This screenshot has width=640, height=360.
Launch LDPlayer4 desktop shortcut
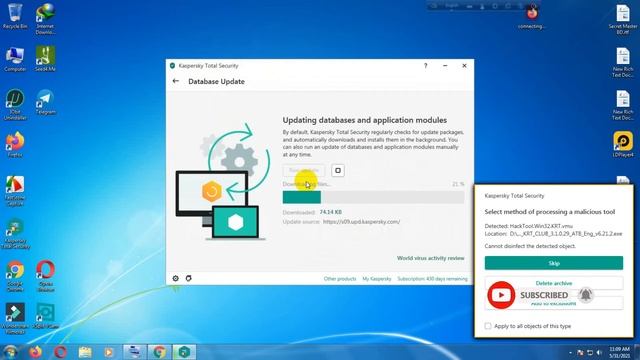pos(623,144)
